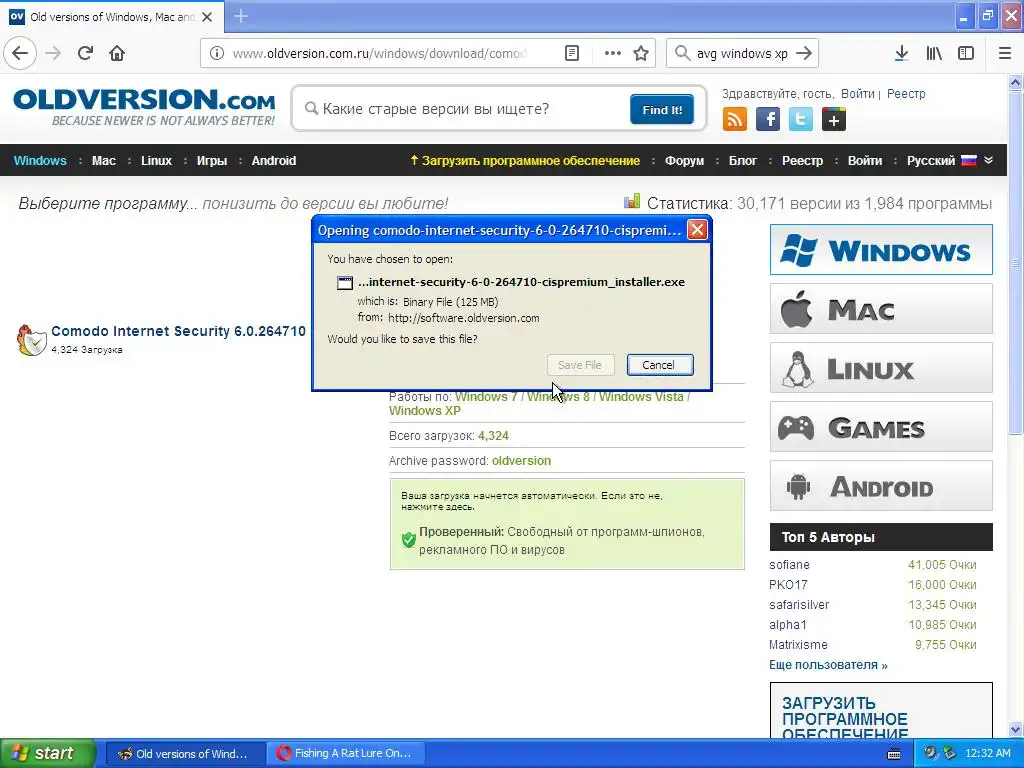Image resolution: width=1024 pixels, height=768 pixels.
Task: Click the share plus icon
Action: [833, 120]
